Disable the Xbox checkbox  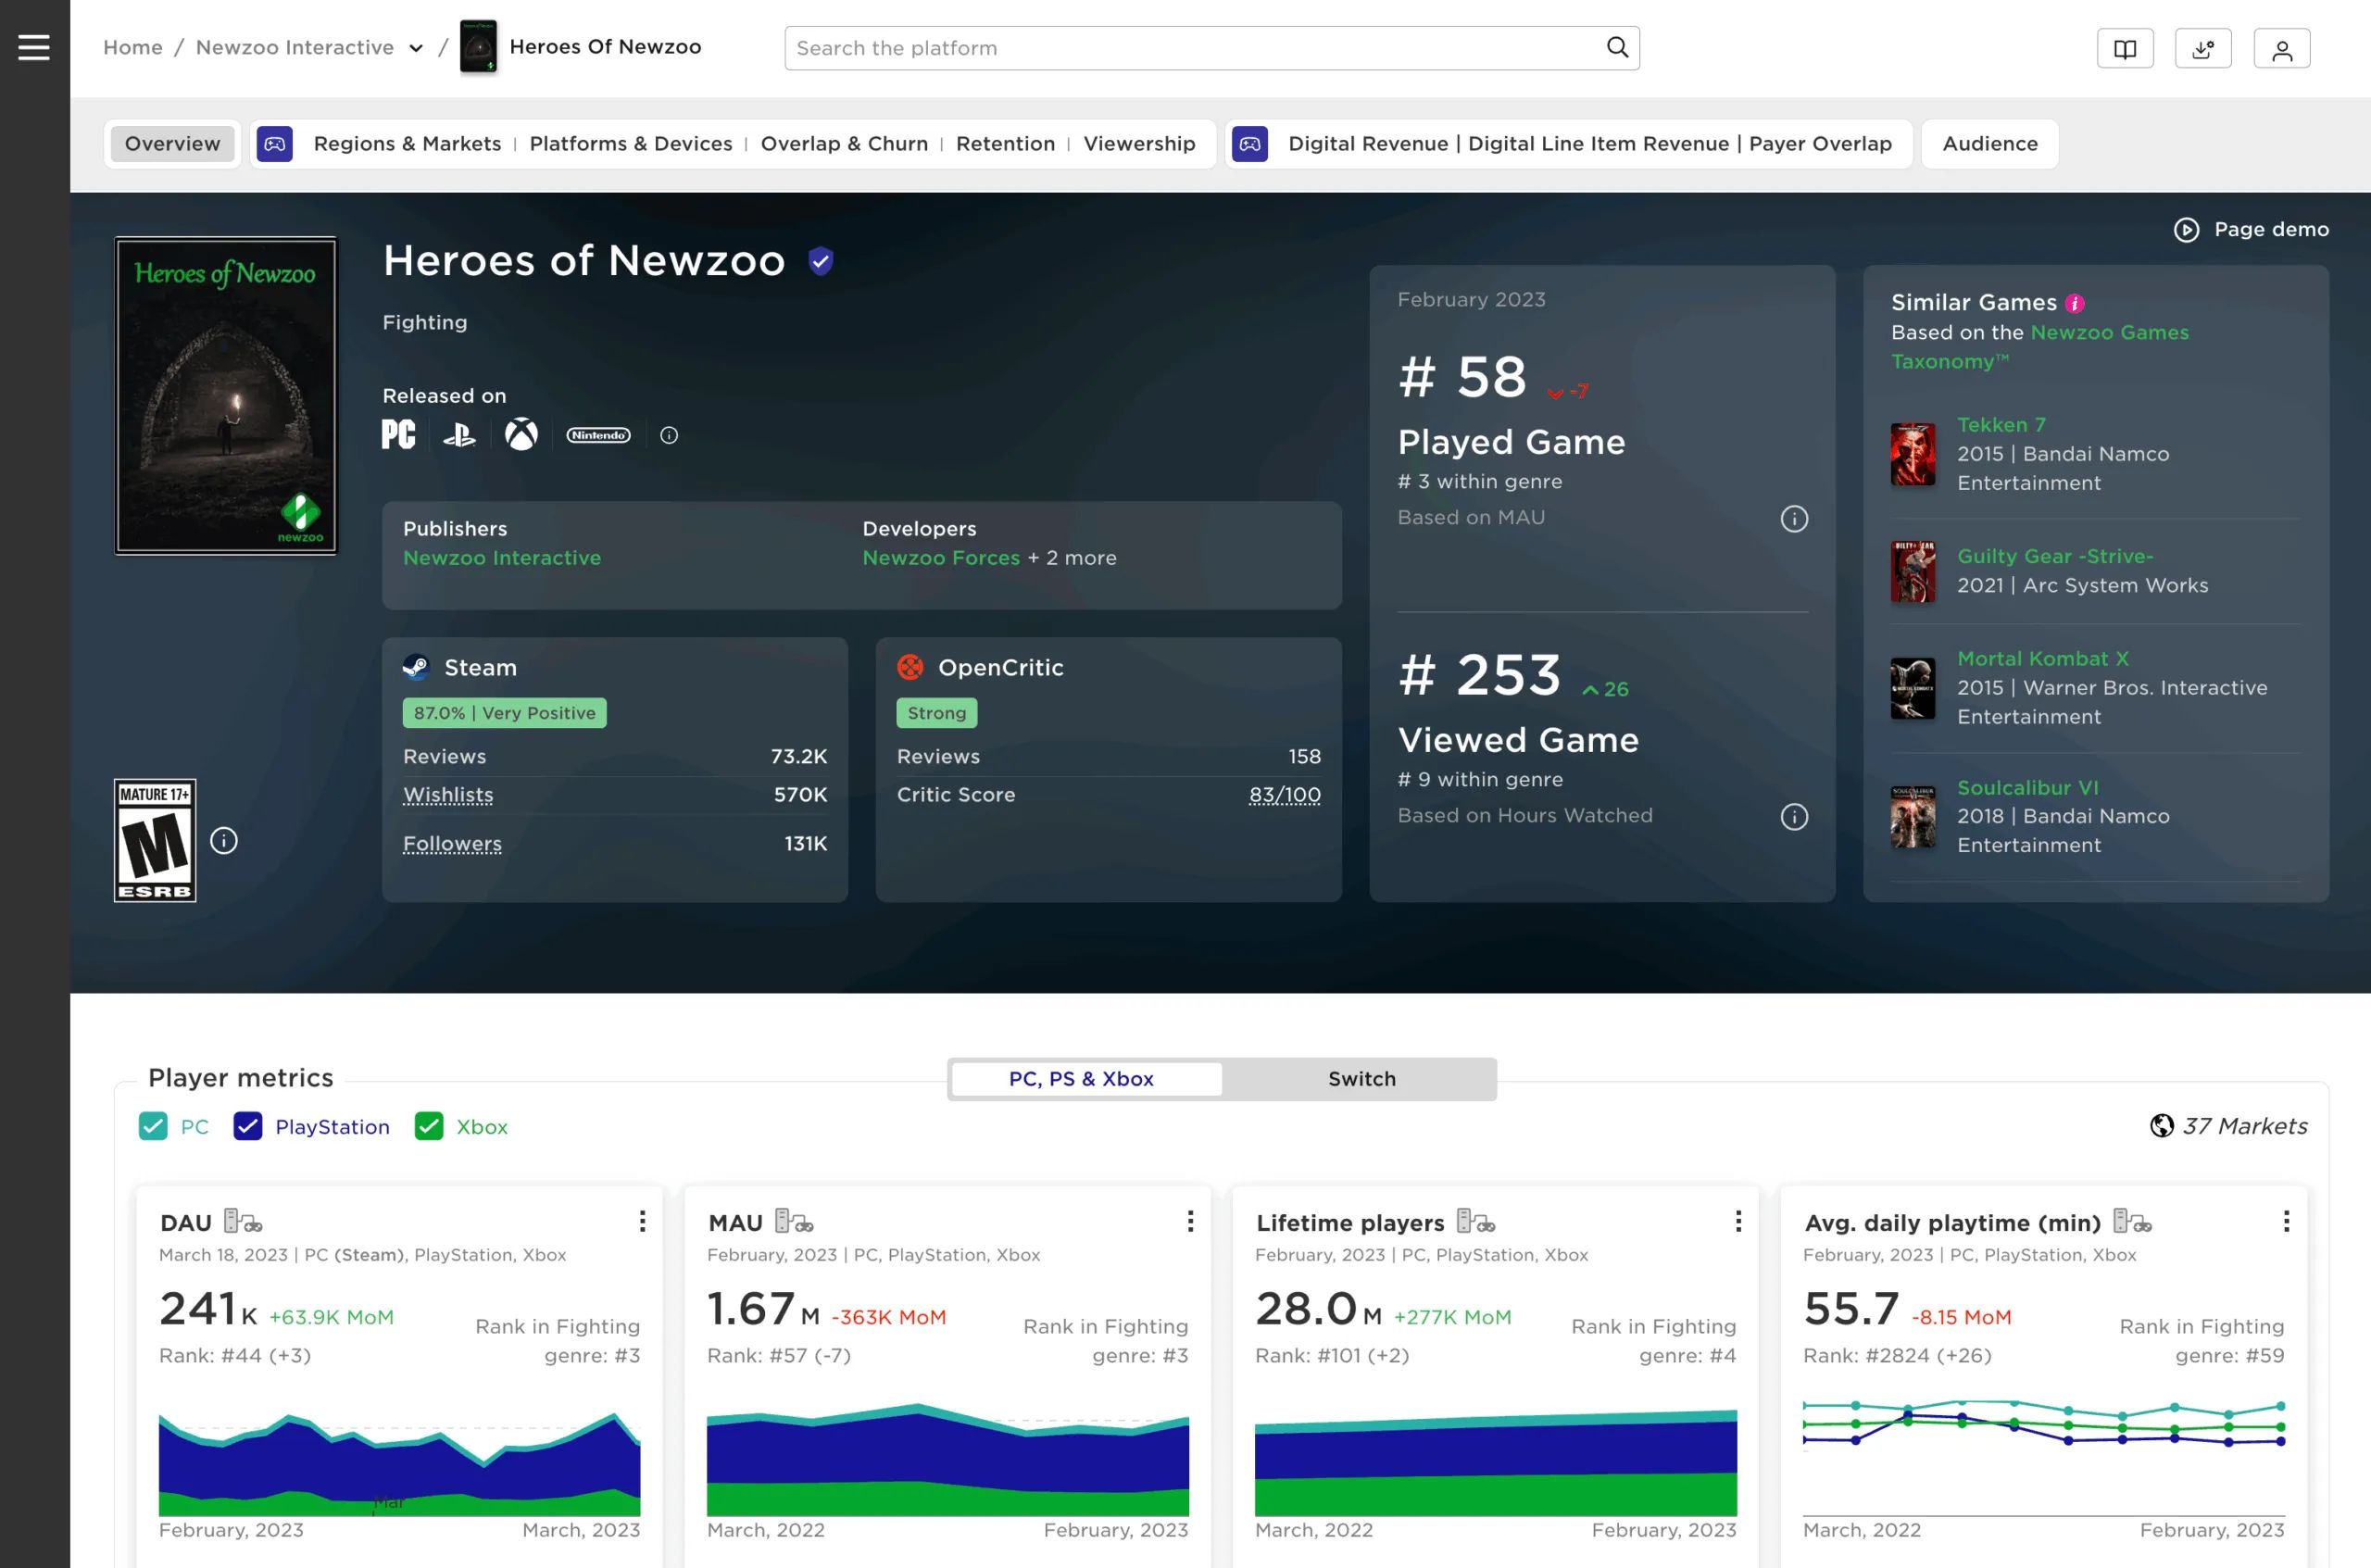[x=429, y=1126]
